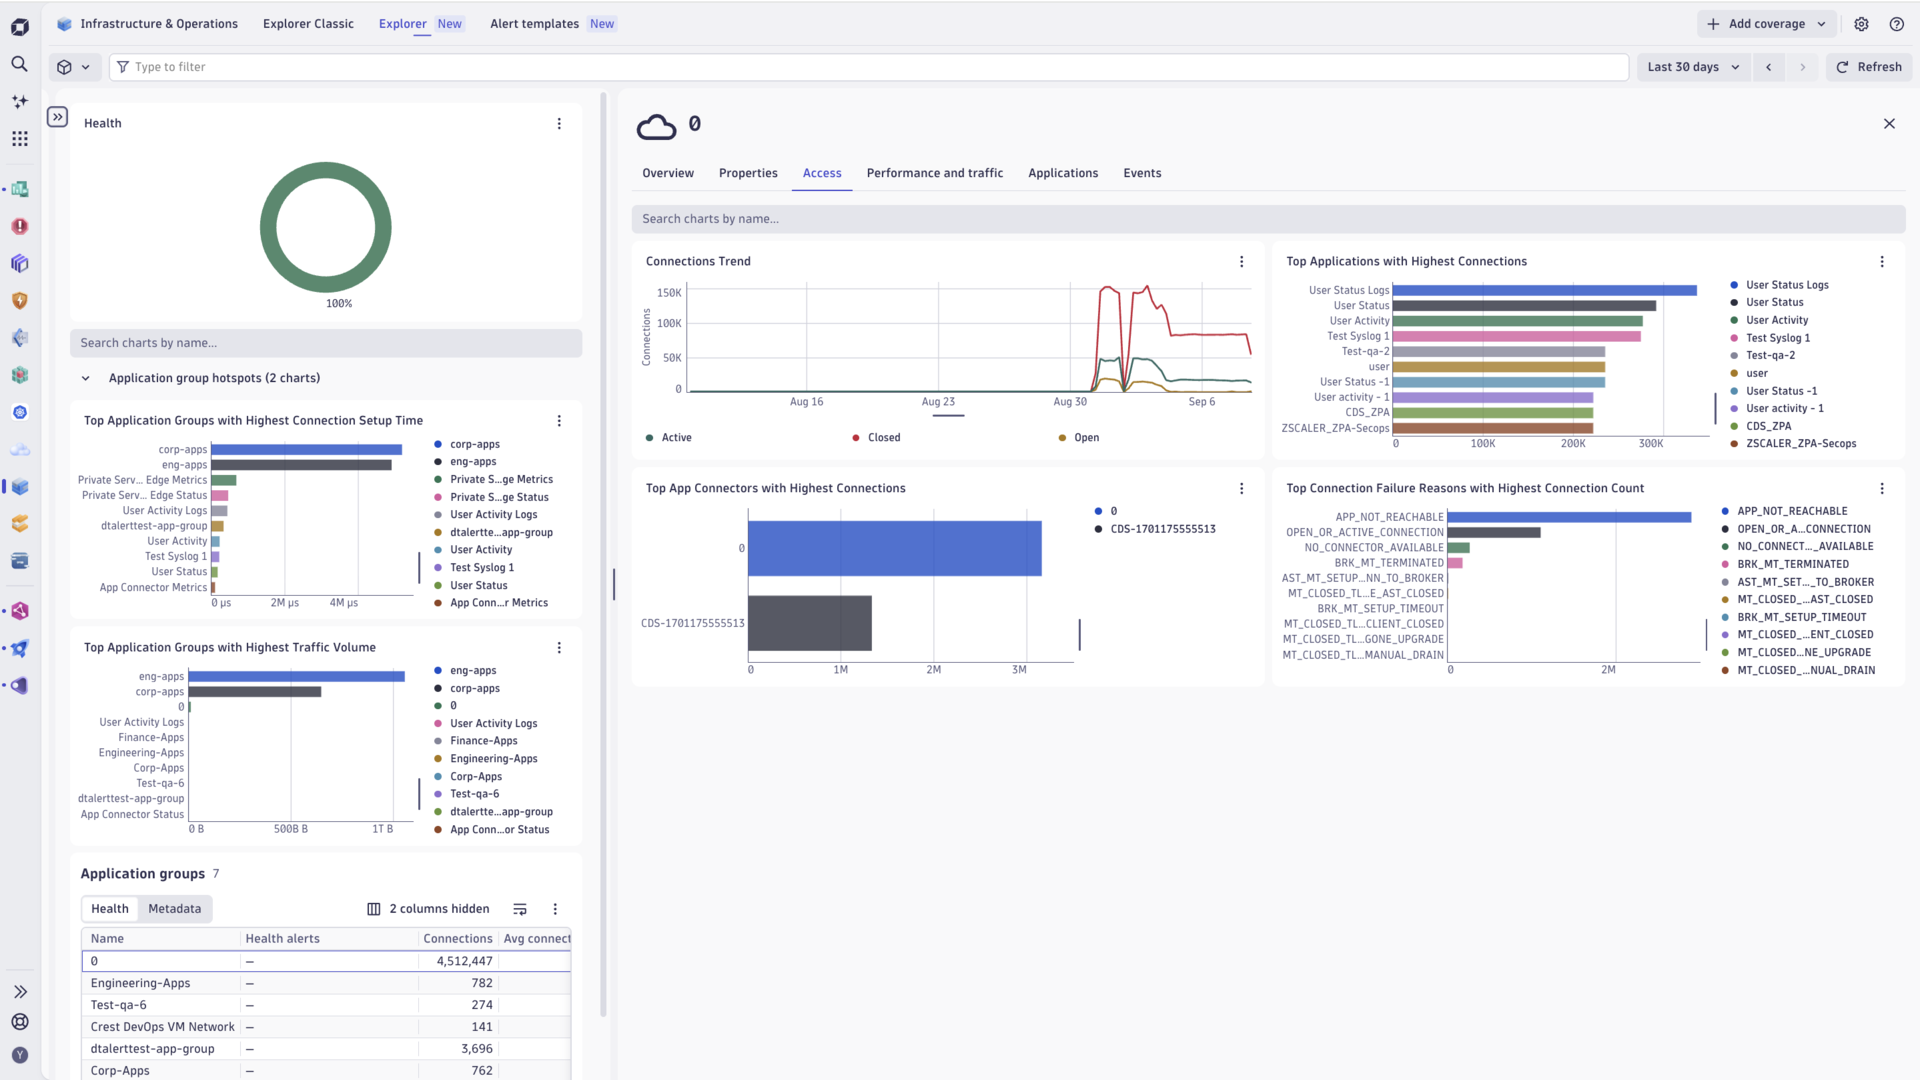
Task: Expand the left navigation double chevron
Action: click(x=19, y=992)
